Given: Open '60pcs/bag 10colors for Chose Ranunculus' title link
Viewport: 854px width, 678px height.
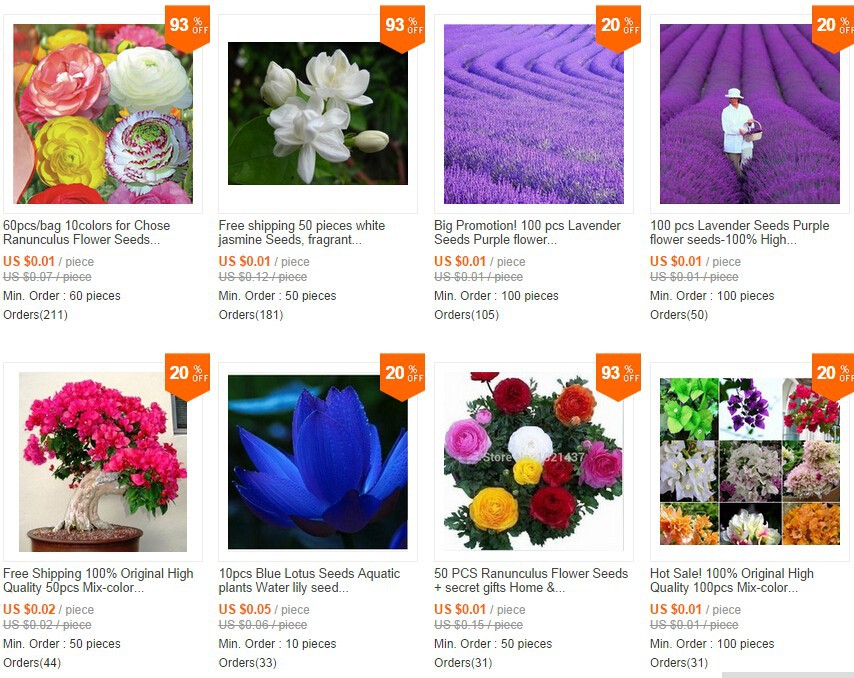Looking at the screenshot, I should point(87,233).
